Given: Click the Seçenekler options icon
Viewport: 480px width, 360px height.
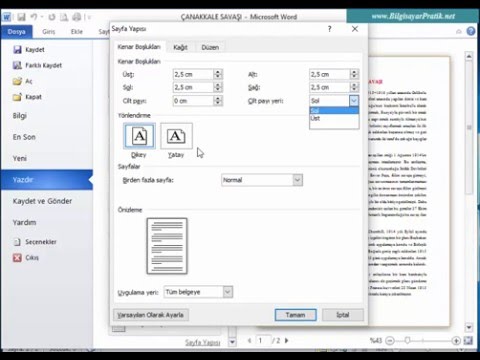Looking at the screenshot, I should (17, 242).
